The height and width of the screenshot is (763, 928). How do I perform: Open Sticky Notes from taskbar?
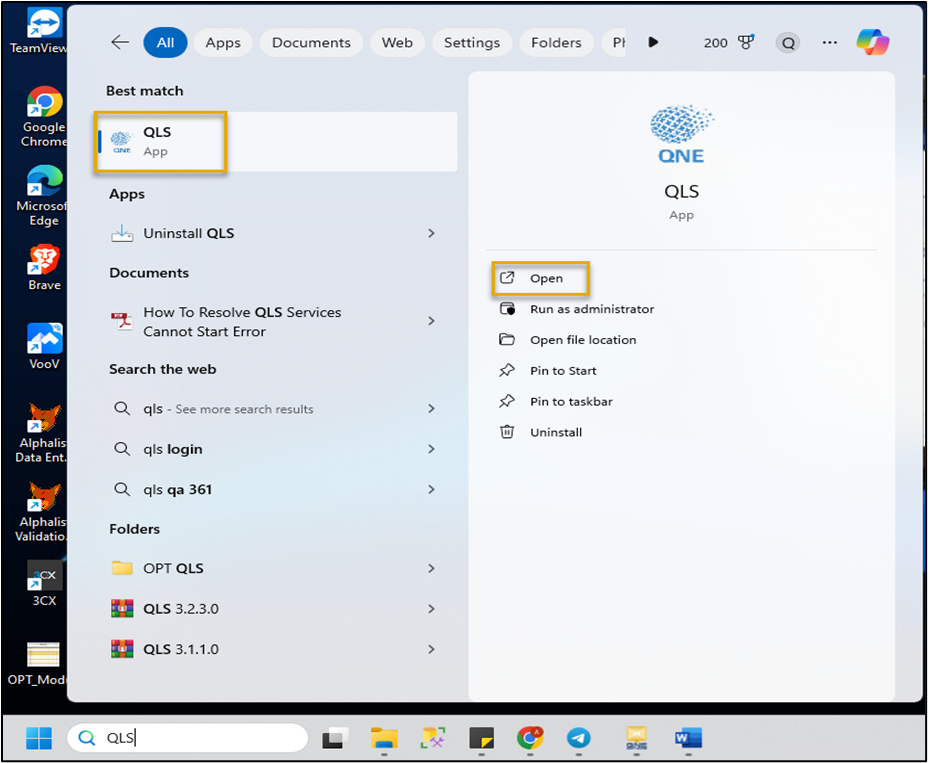481,738
